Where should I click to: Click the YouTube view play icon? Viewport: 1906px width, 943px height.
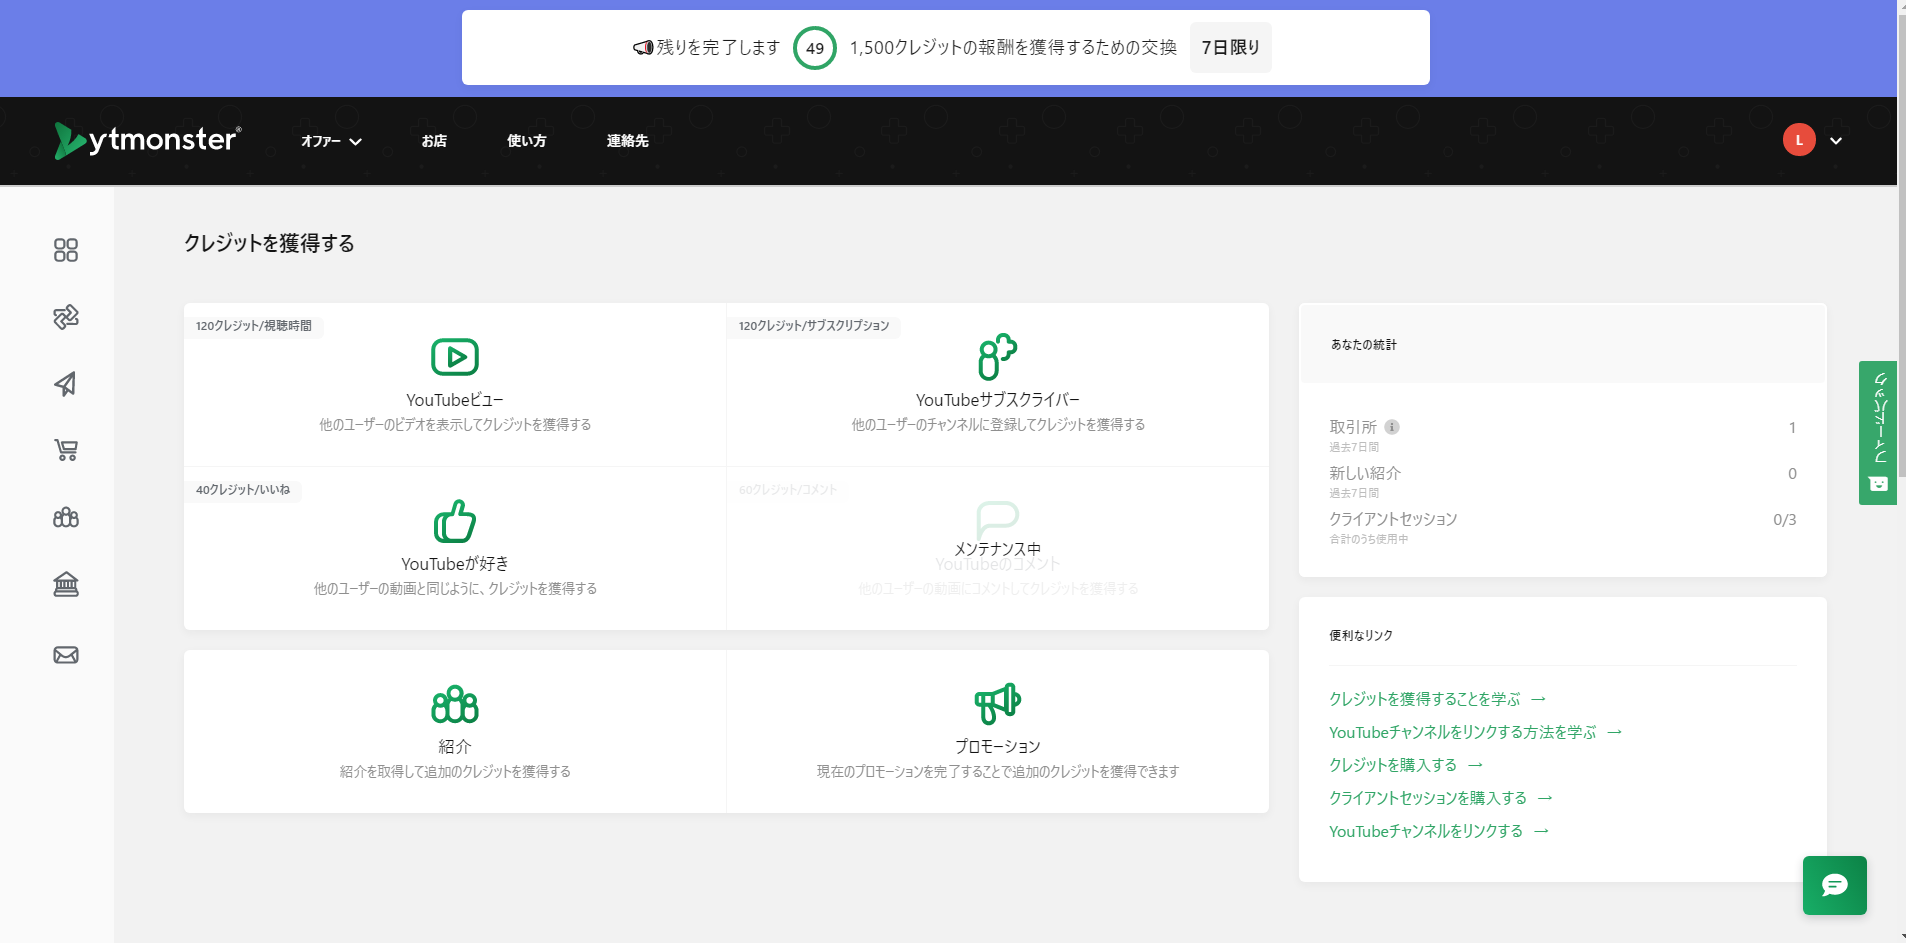pos(455,357)
